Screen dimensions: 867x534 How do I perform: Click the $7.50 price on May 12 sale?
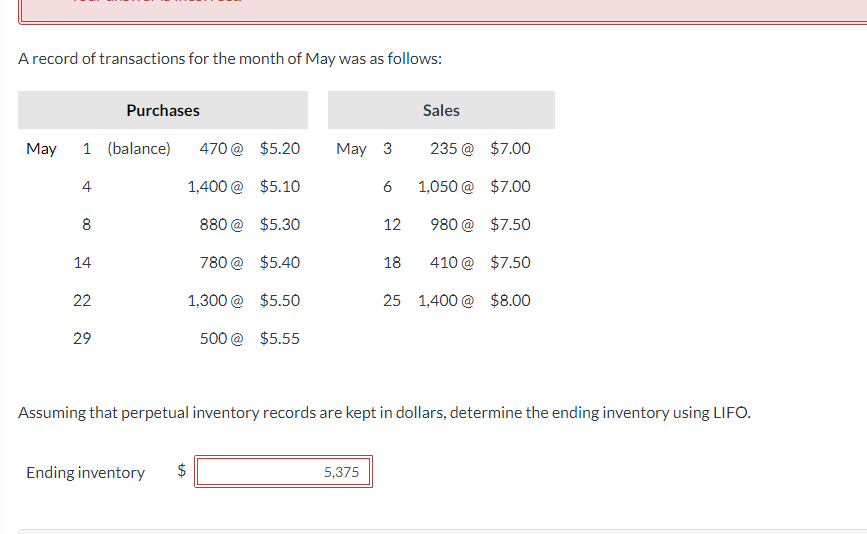click(x=510, y=224)
